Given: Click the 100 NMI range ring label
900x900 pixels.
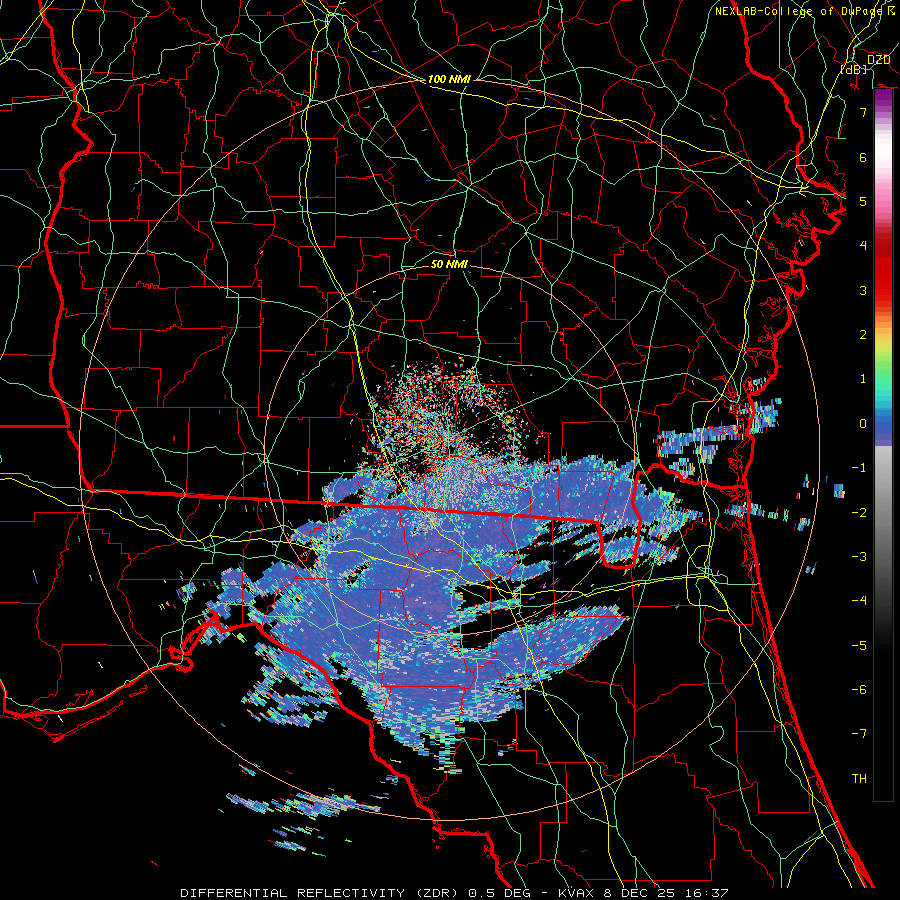Looking at the screenshot, I should click(449, 79).
